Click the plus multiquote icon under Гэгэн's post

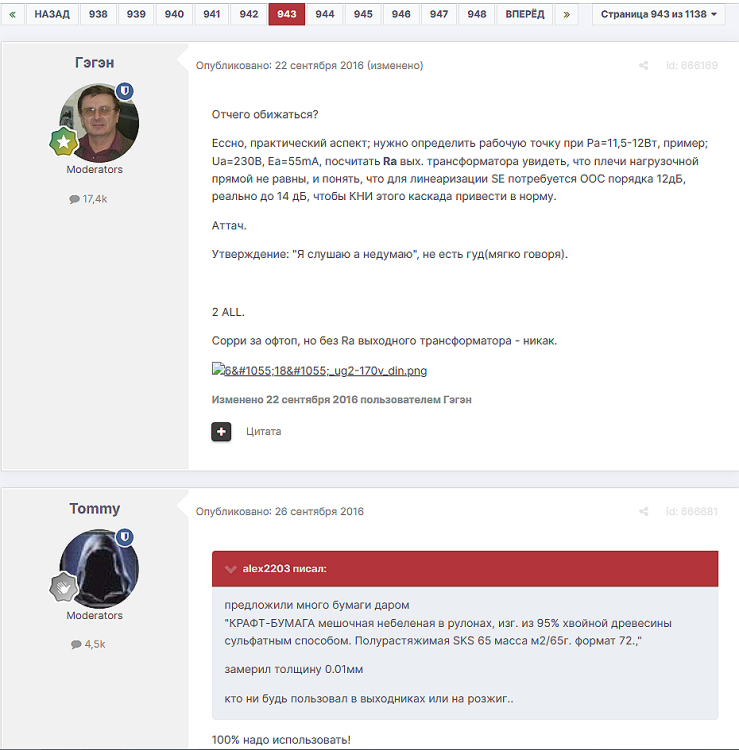click(x=221, y=432)
